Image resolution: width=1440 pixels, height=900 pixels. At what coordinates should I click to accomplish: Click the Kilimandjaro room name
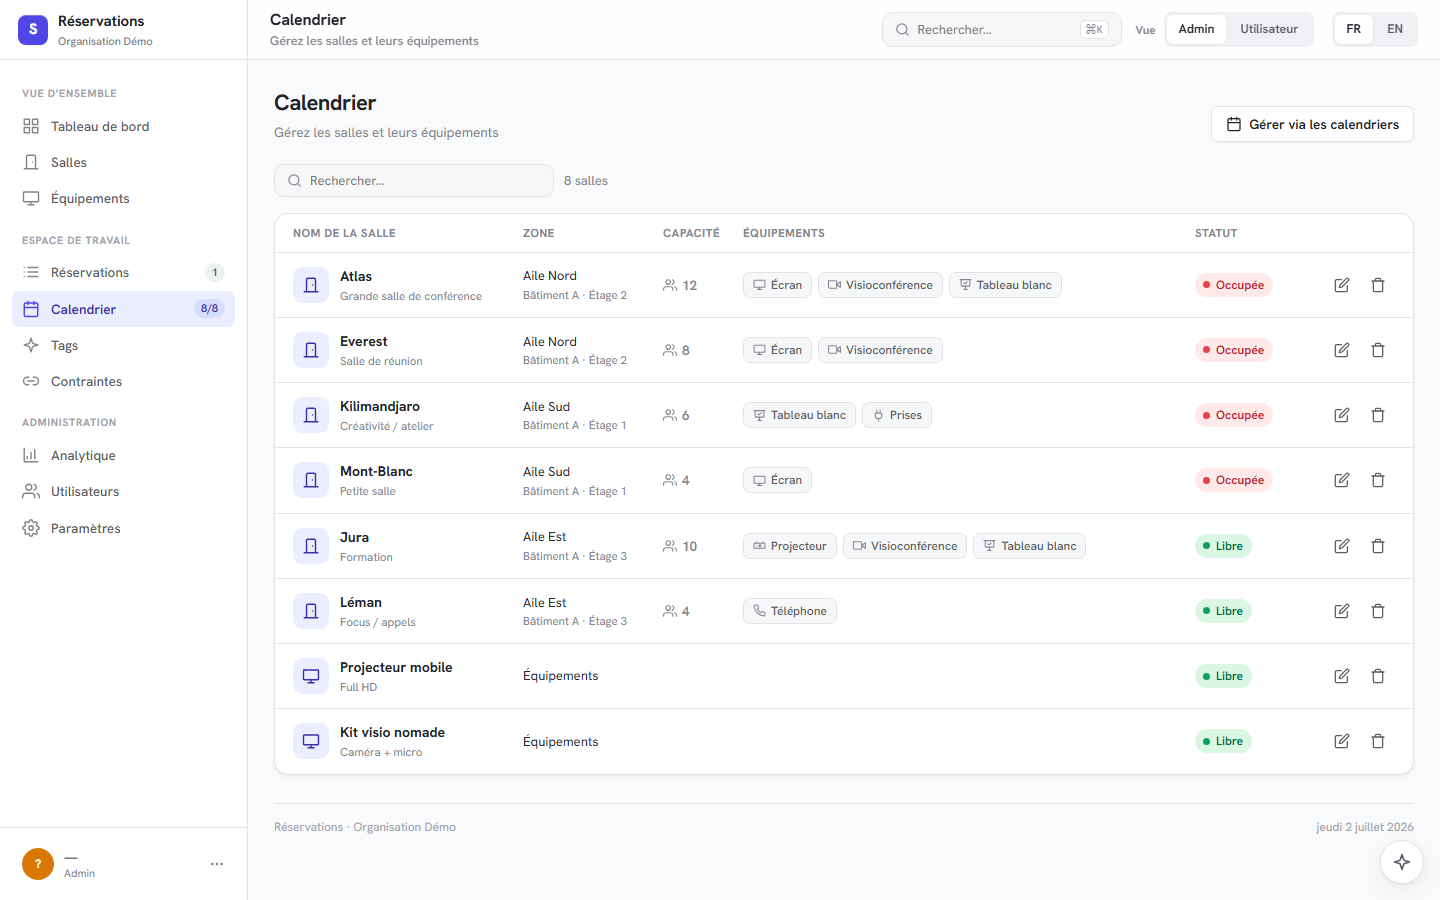[380, 406]
